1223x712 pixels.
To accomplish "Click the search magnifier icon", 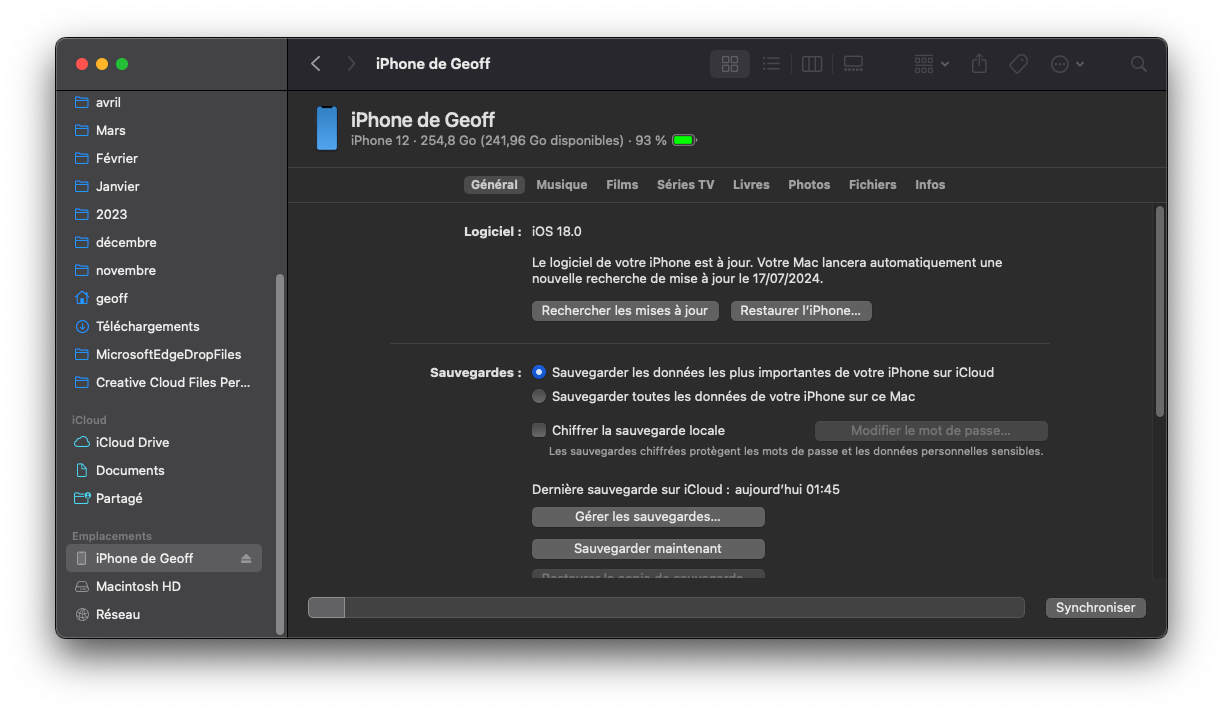I will coord(1138,64).
